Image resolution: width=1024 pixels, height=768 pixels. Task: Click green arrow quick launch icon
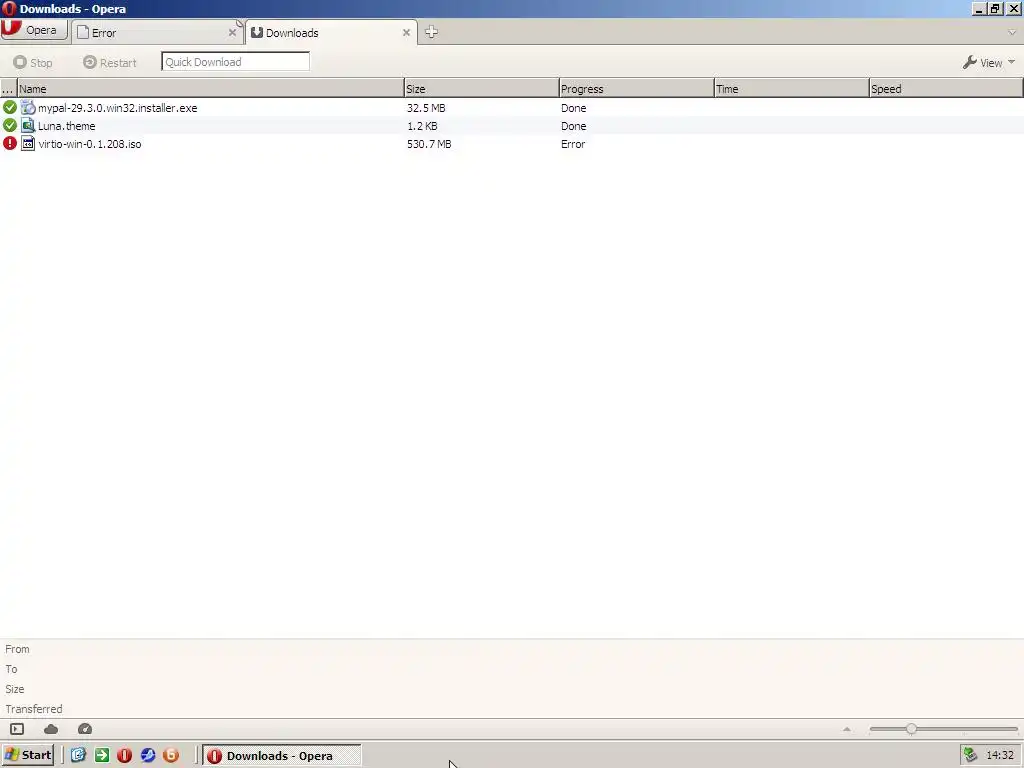click(102, 756)
